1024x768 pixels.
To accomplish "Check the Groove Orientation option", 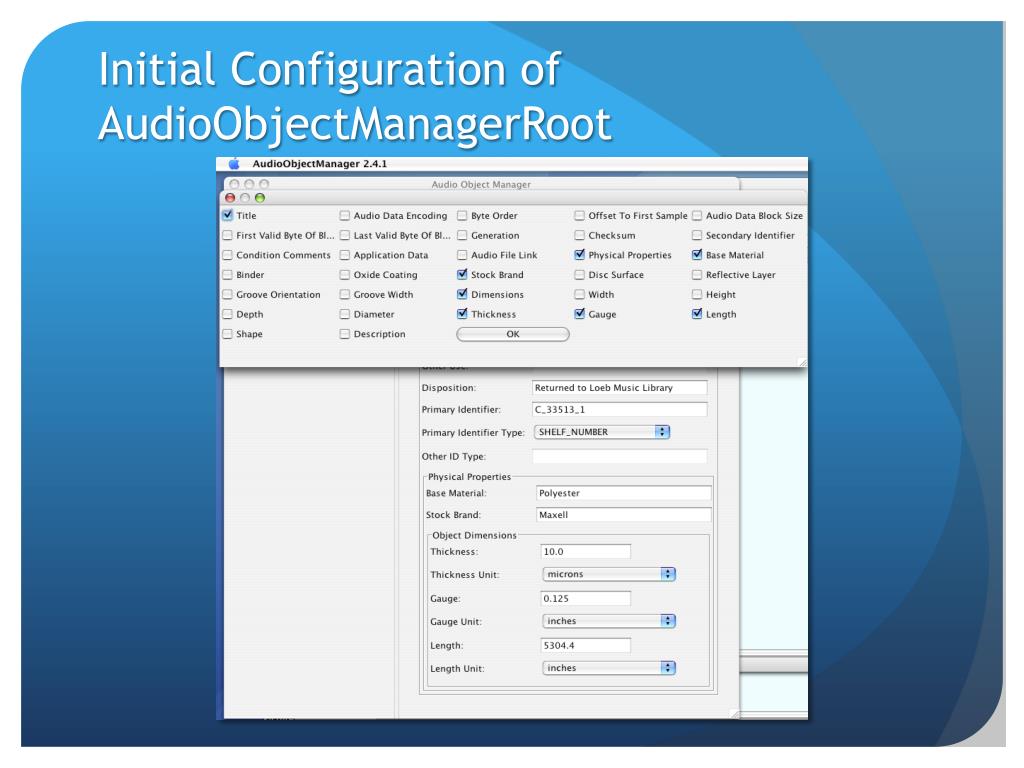I will tap(228, 294).
